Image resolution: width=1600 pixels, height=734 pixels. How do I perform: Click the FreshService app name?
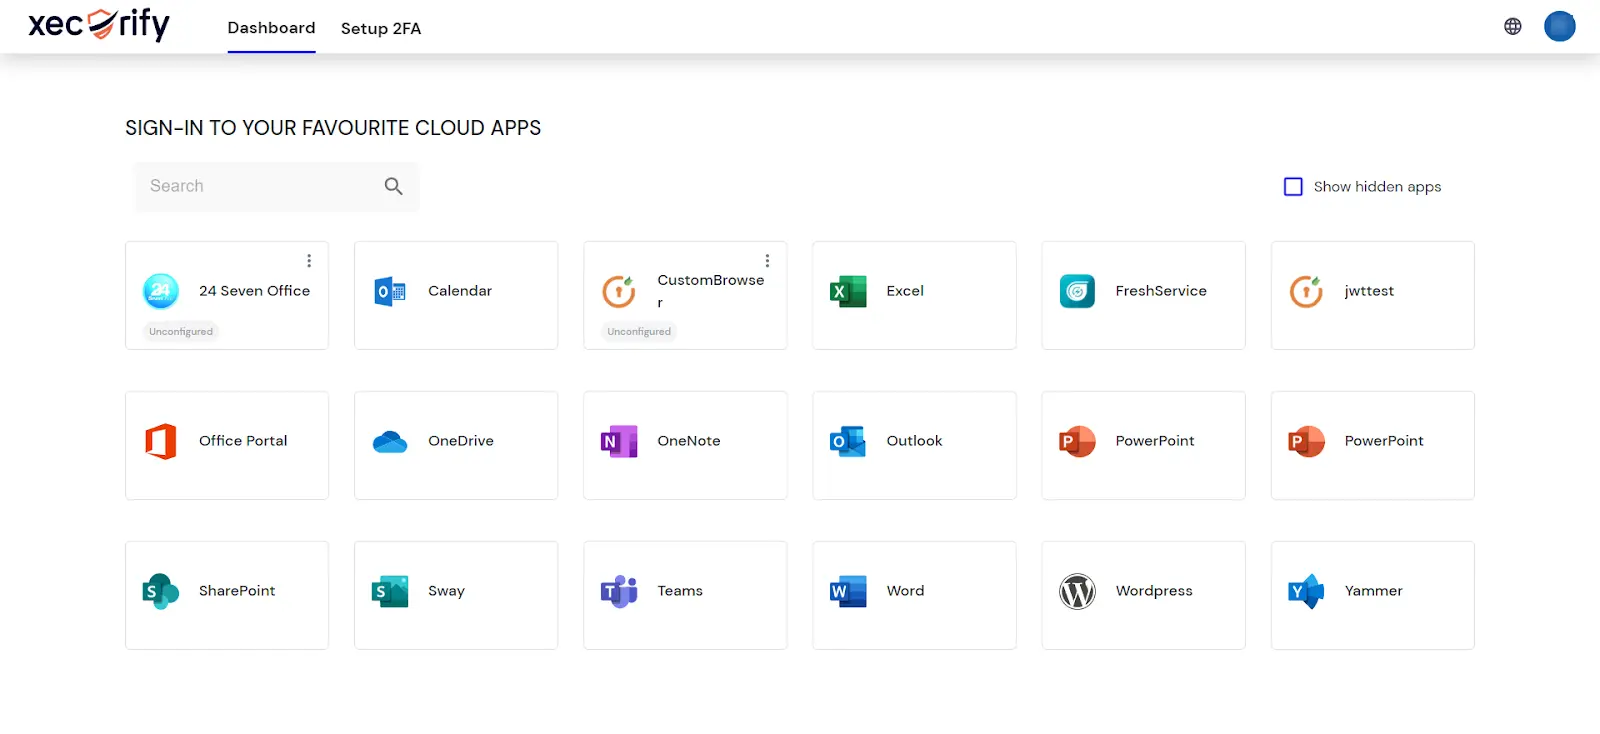click(x=1161, y=291)
